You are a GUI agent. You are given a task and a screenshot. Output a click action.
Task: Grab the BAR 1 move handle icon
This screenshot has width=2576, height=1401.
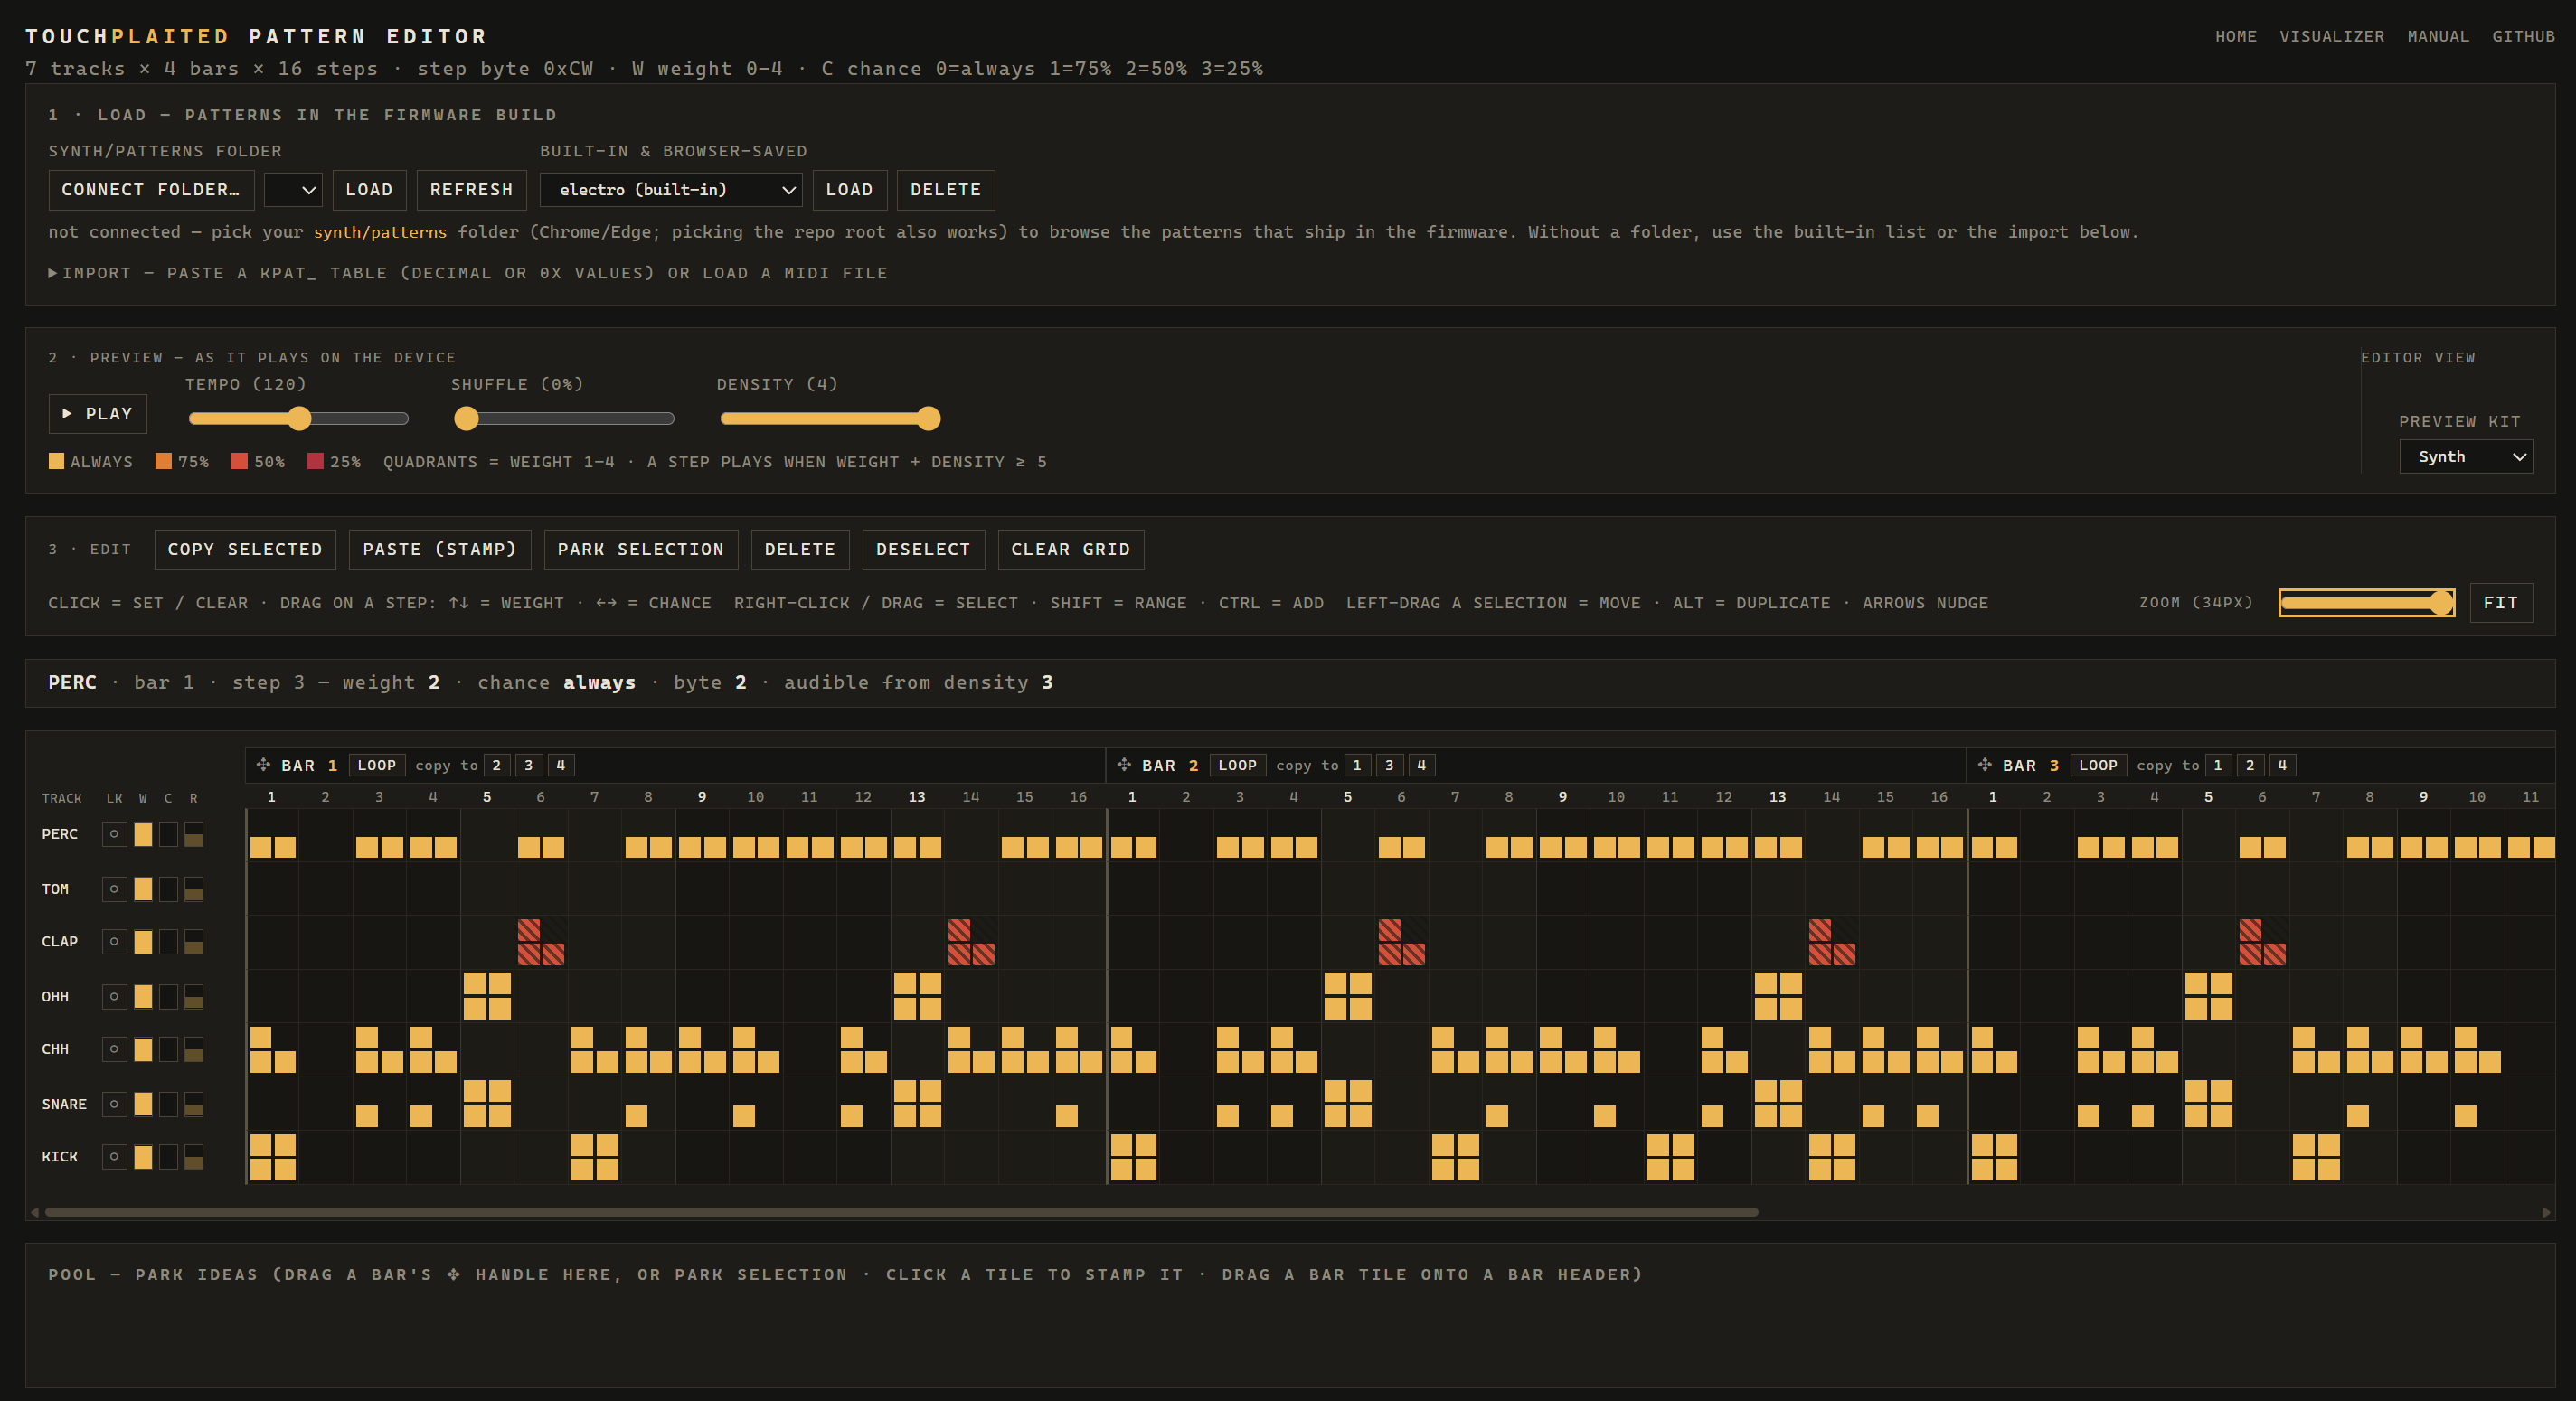coord(263,764)
